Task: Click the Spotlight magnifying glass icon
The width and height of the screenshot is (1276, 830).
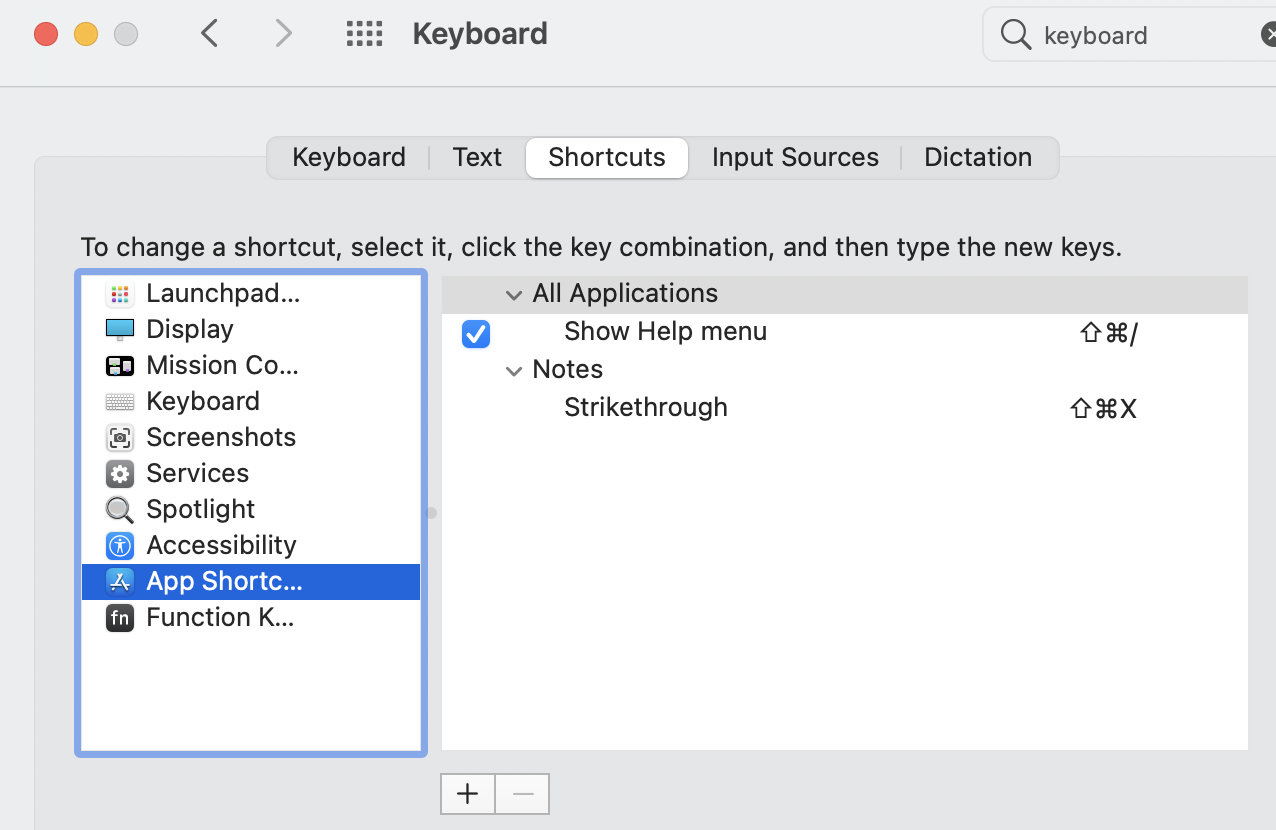Action: (120, 509)
